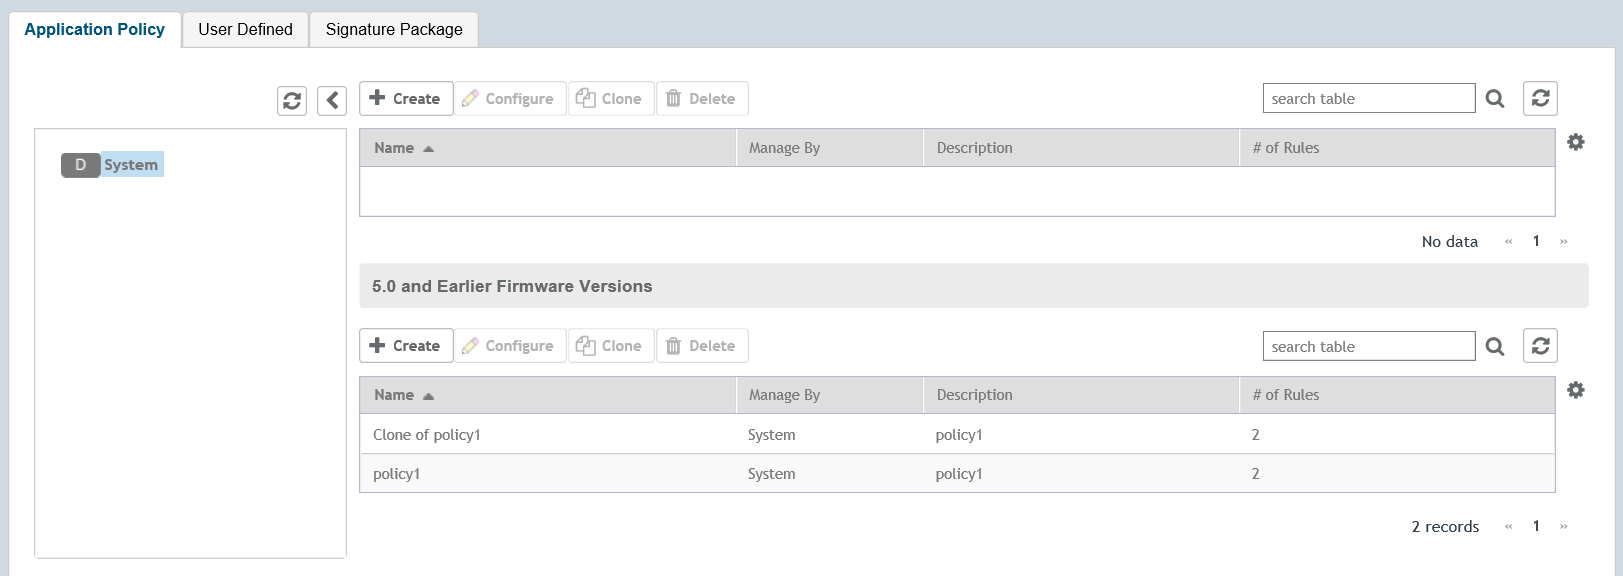The height and width of the screenshot is (576, 1623).
Task: Focus the upper search table field
Action: pos(1368,99)
